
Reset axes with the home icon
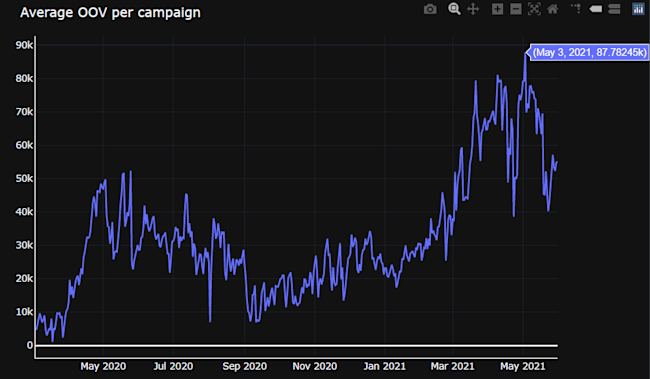[x=553, y=9]
